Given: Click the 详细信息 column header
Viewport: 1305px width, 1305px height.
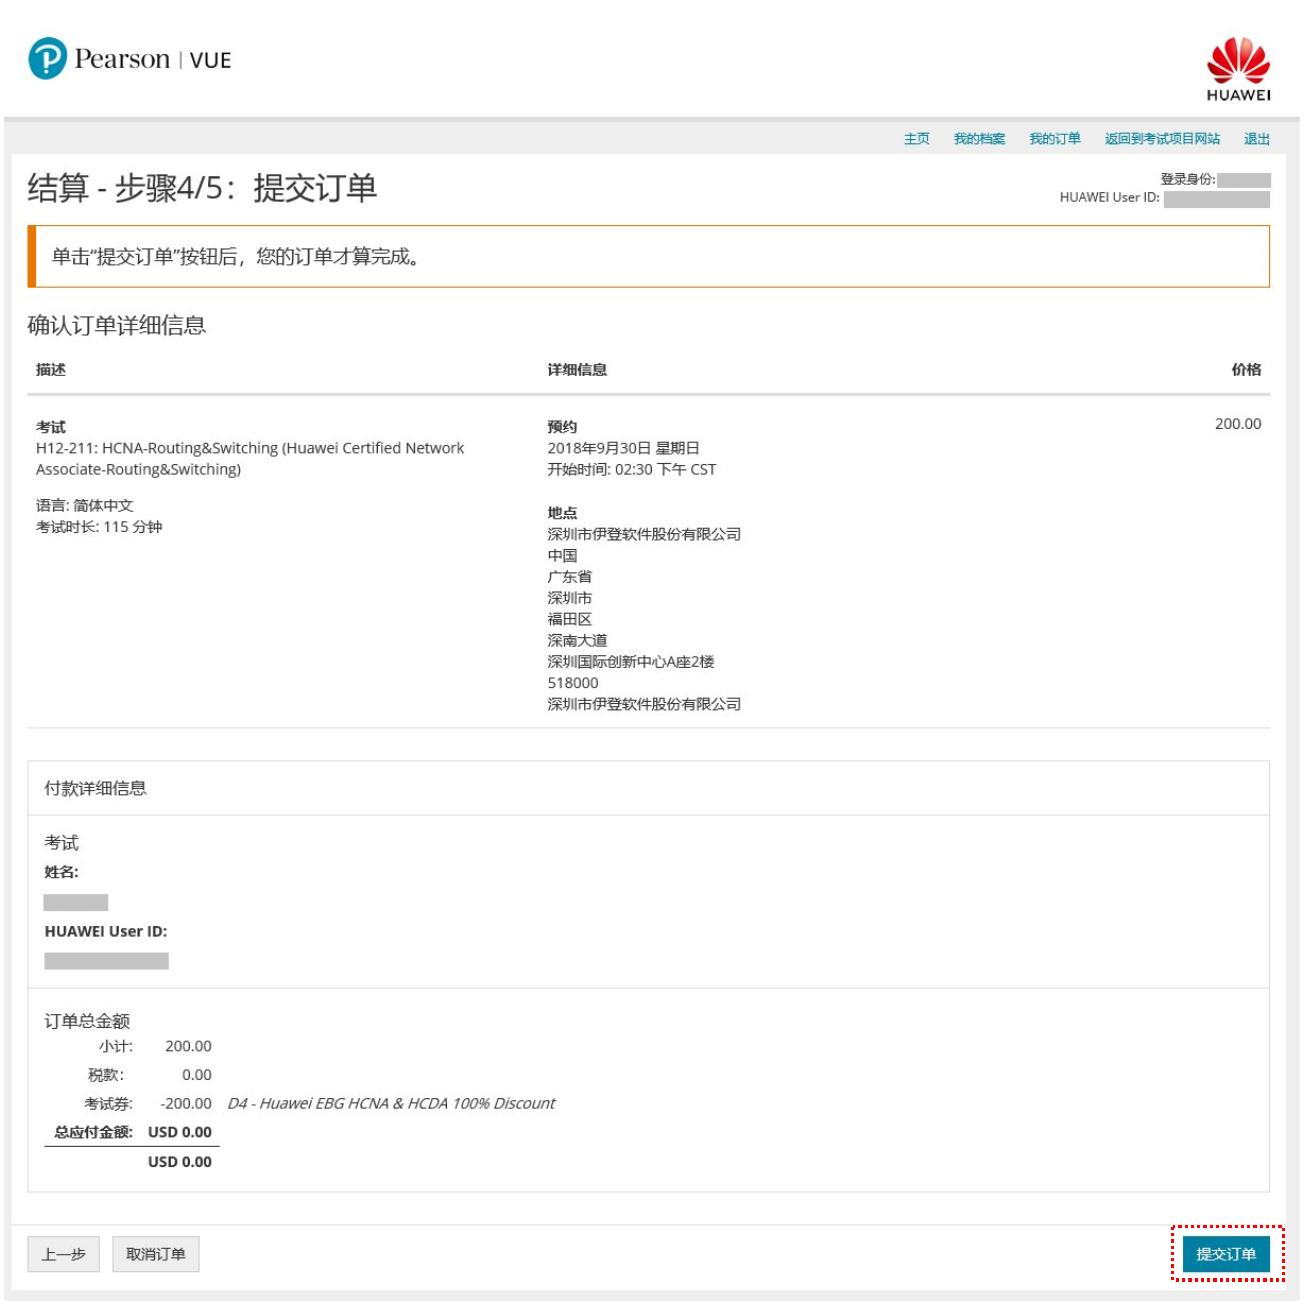Looking at the screenshot, I should coord(576,370).
